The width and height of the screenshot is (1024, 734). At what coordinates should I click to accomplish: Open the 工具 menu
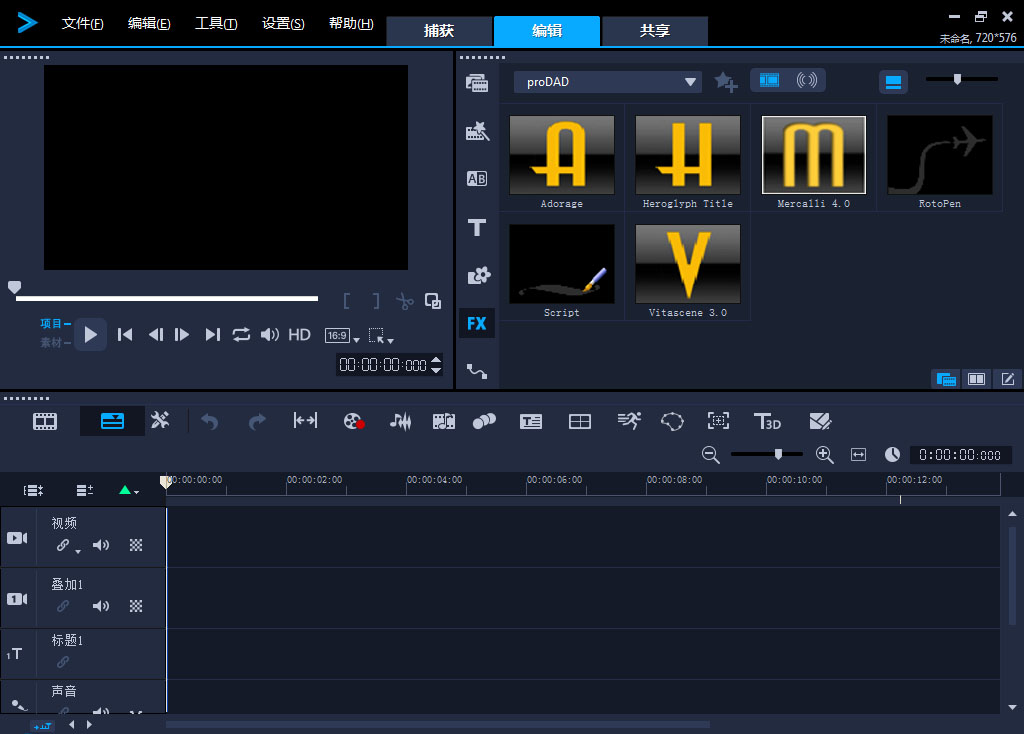216,24
